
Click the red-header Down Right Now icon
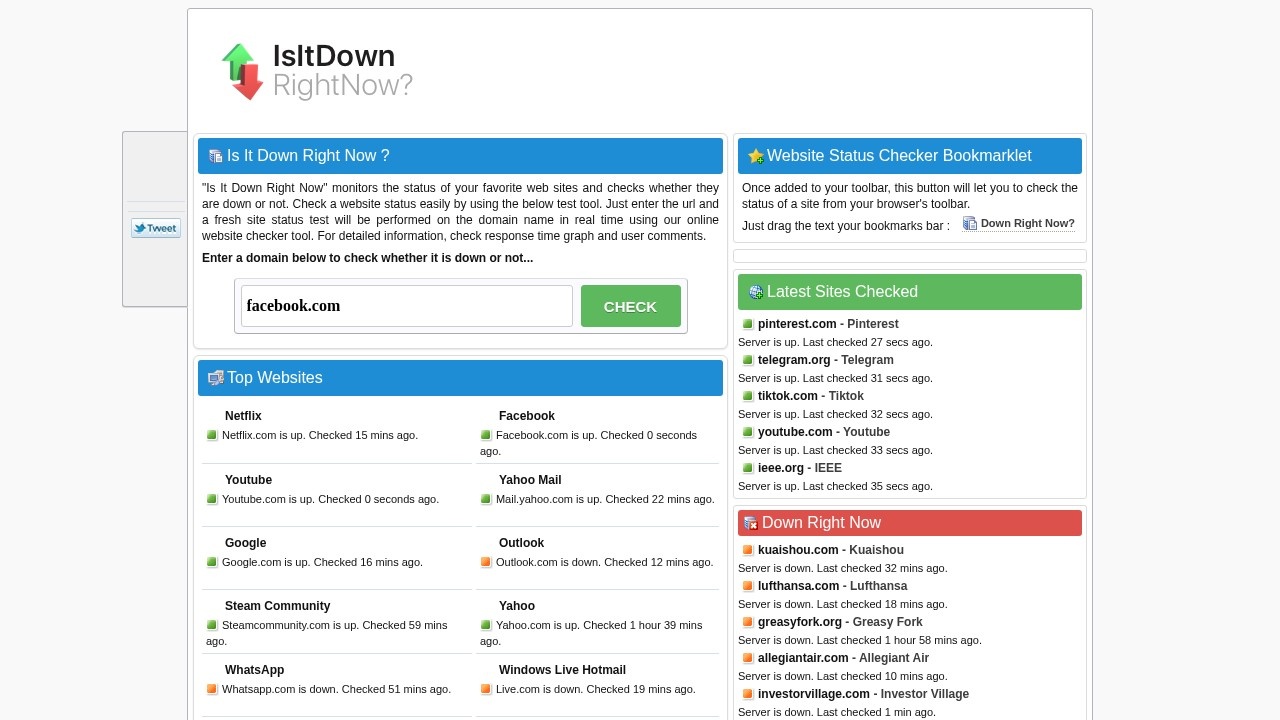point(751,523)
